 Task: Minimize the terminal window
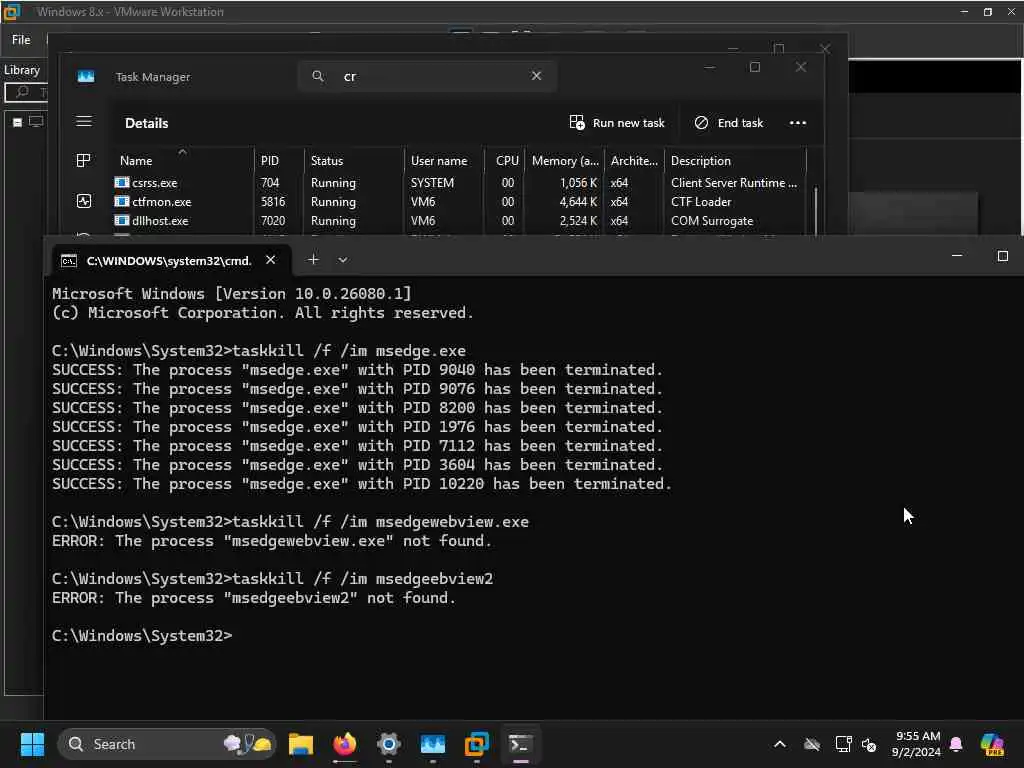[x=957, y=256]
